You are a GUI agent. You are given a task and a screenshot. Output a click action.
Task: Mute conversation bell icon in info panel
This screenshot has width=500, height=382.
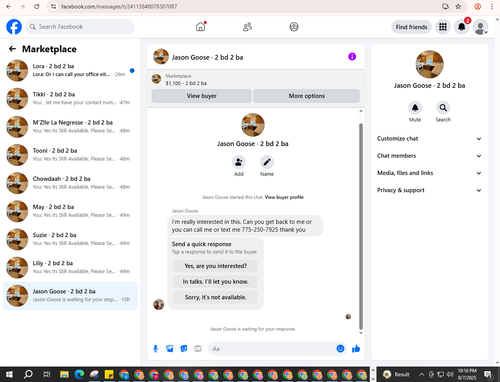(x=415, y=108)
